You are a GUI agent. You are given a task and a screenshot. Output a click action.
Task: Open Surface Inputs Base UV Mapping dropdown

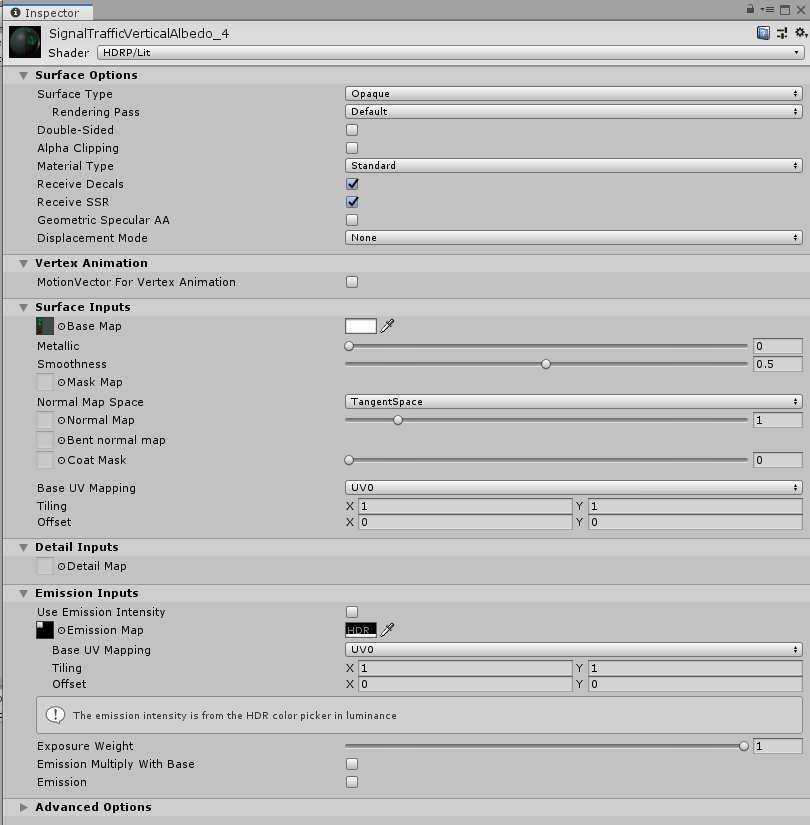574,488
